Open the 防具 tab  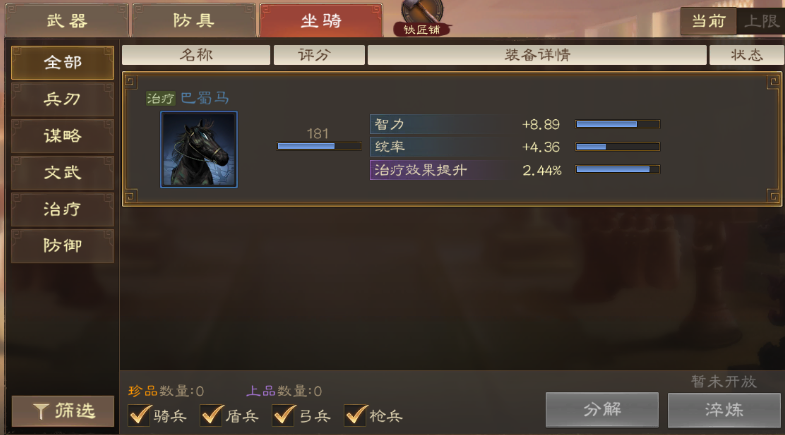(194, 21)
